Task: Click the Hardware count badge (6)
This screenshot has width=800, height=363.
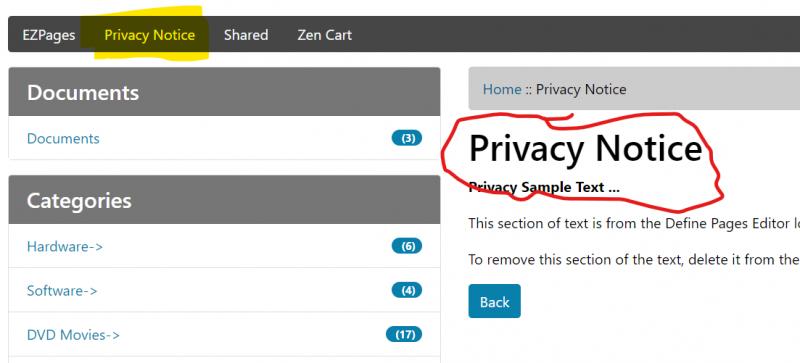Action: (x=407, y=247)
